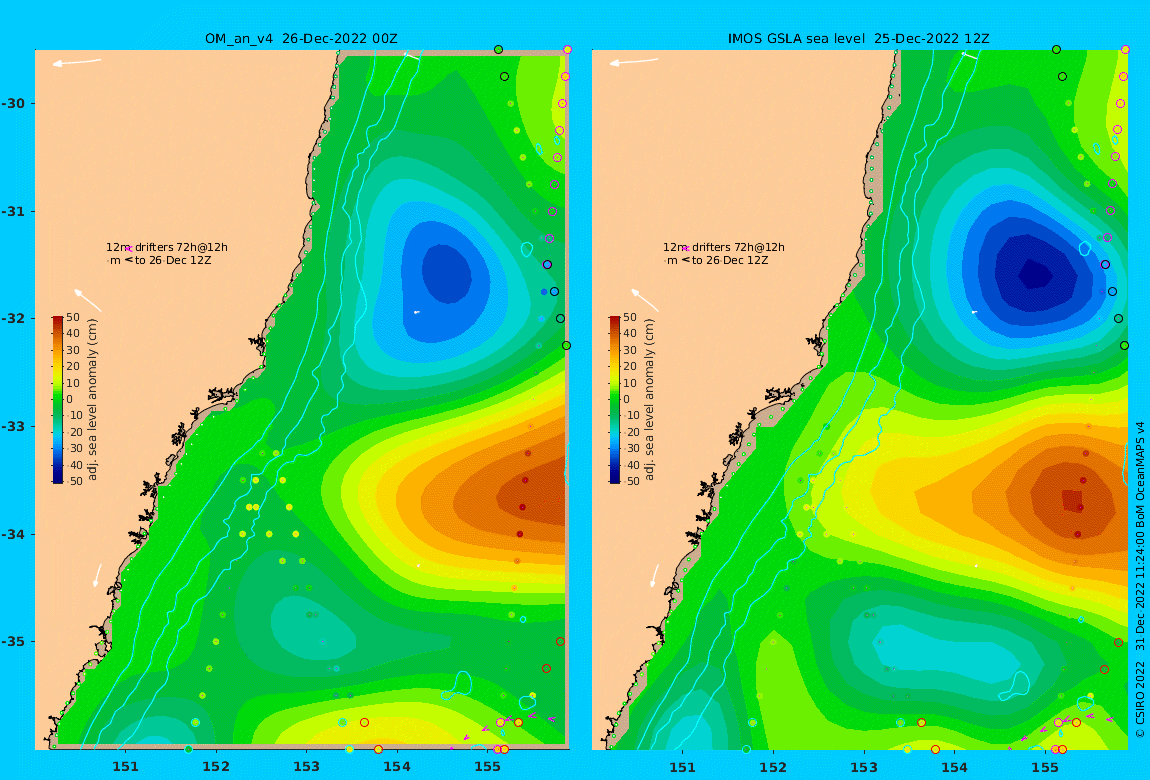Click '12m drifters 72h@12h' on the left map
The width and height of the screenshot is (1150, 780).
[x=167, y=247]
